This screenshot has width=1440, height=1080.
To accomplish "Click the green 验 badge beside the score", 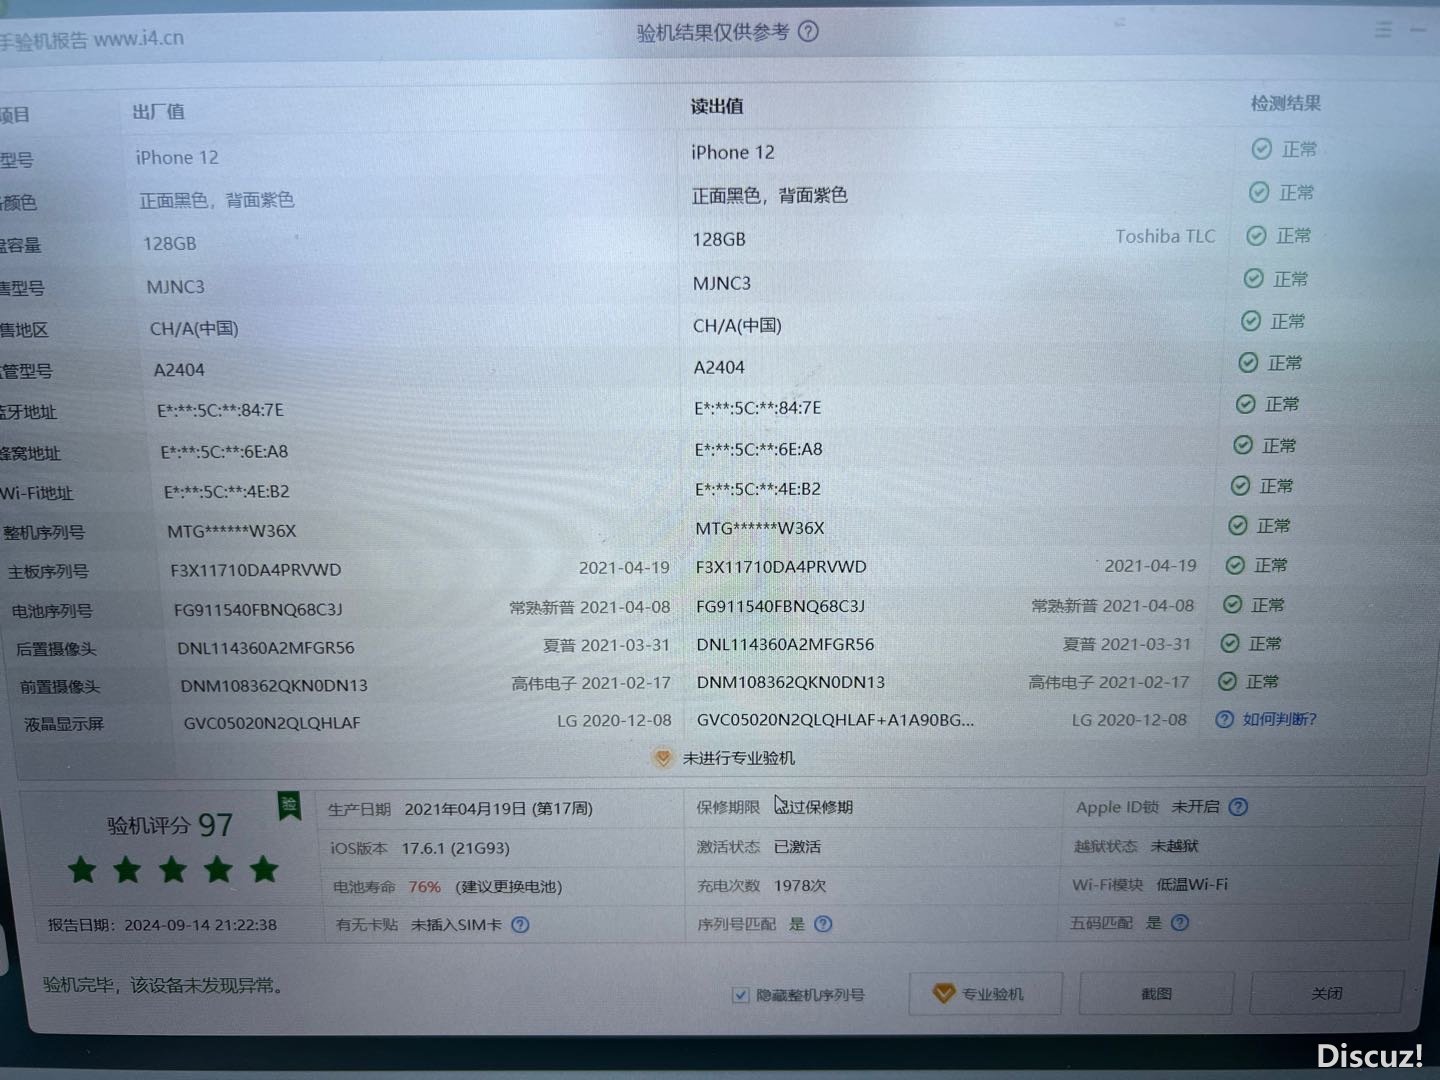I will (289, 806).
